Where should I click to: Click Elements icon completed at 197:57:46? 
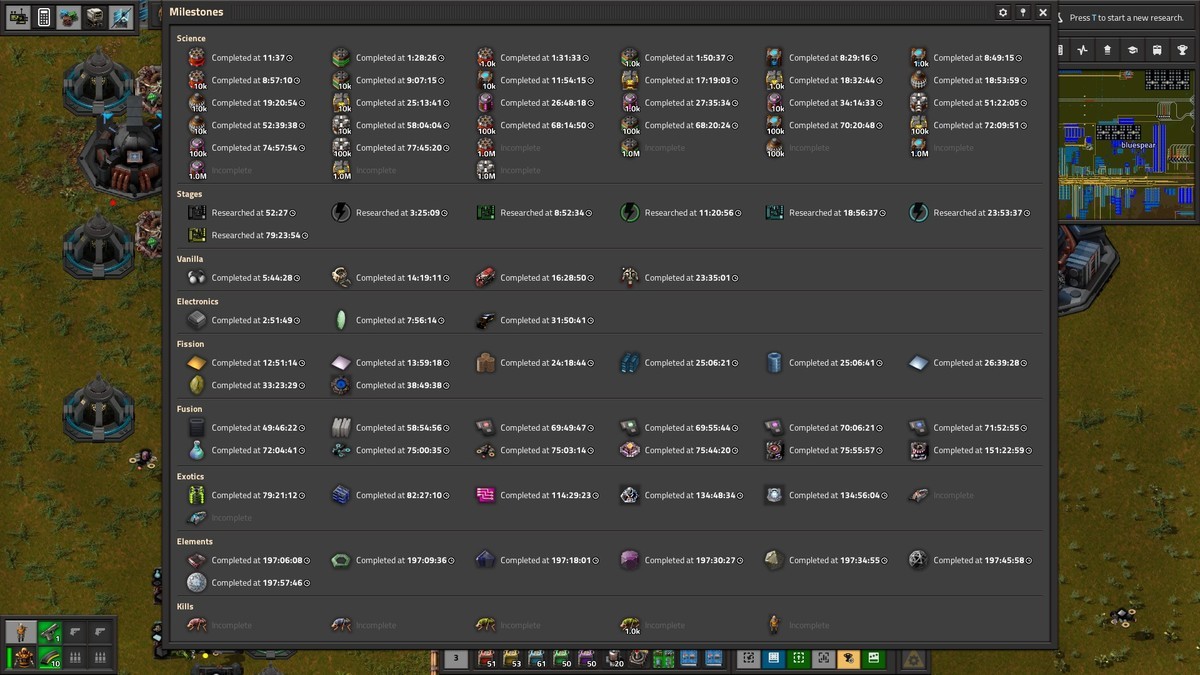point(197,582)
